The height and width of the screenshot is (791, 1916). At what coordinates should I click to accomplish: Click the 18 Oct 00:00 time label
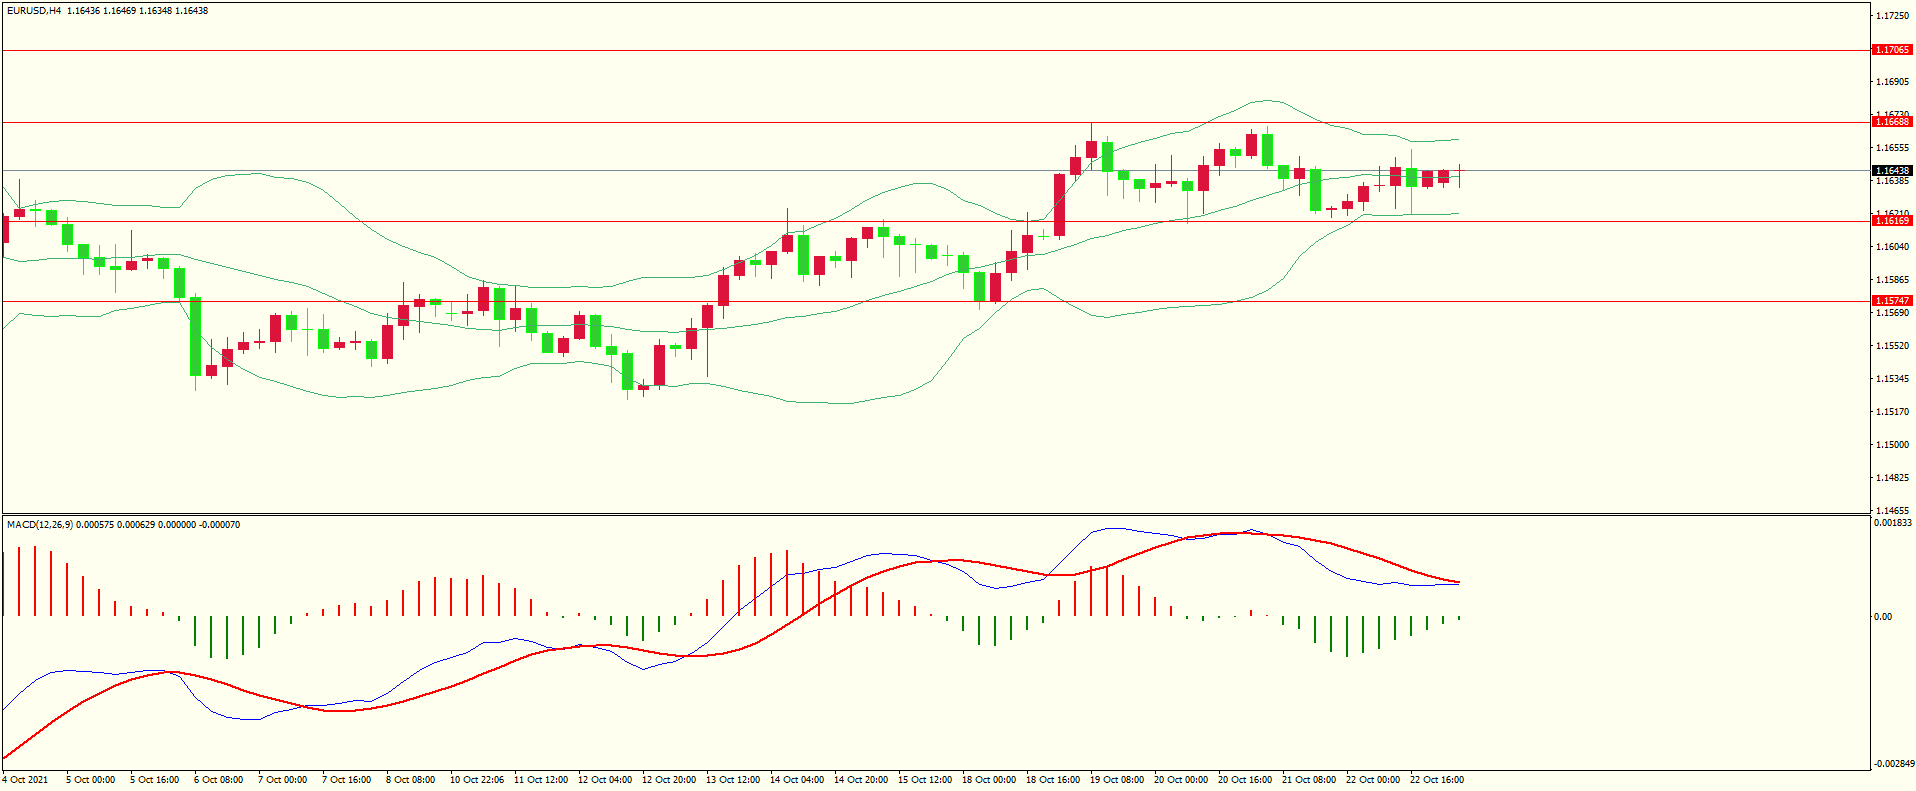pos(988,780)
